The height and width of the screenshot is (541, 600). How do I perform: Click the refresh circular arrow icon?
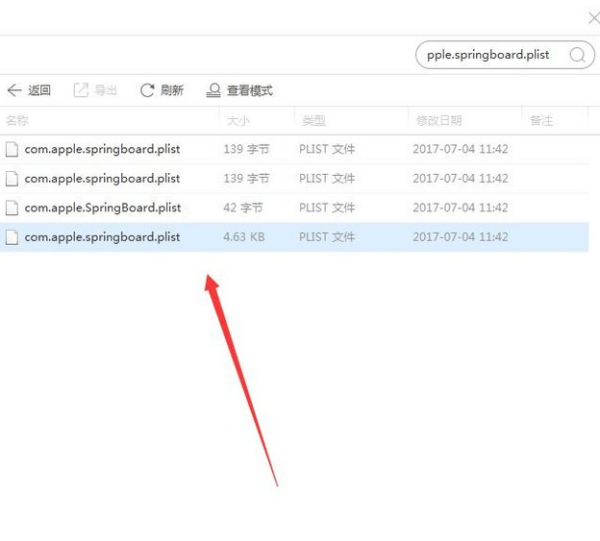pyautogui.click(x=147, y=90)
